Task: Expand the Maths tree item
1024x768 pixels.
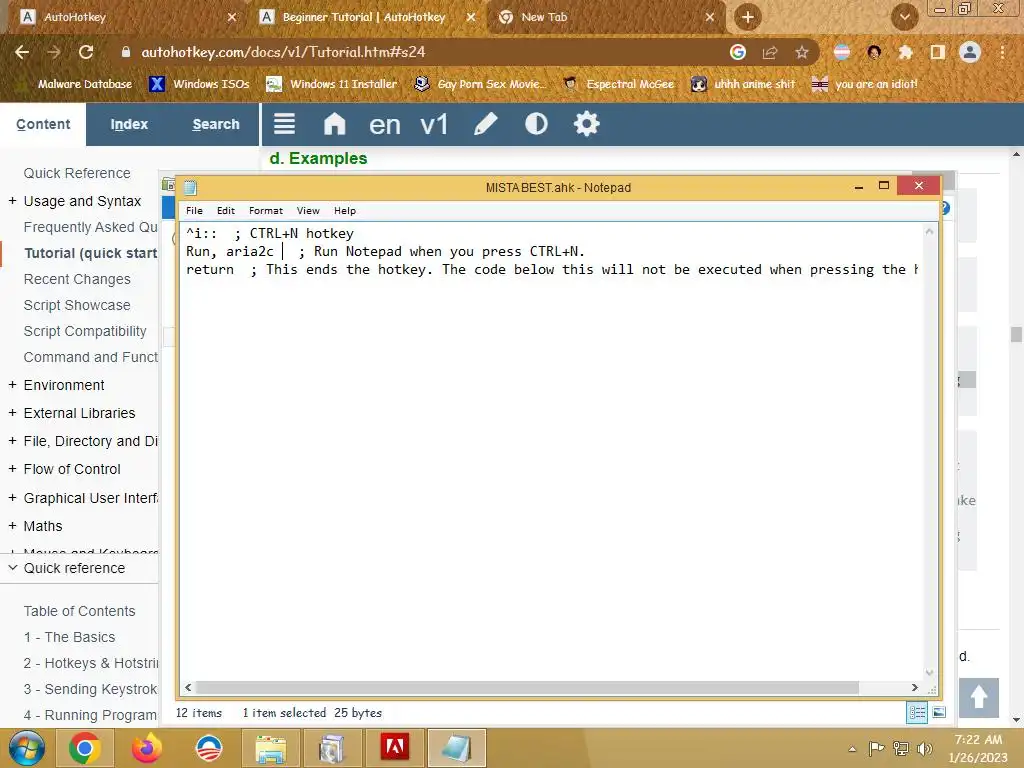Action: point(12,526)
